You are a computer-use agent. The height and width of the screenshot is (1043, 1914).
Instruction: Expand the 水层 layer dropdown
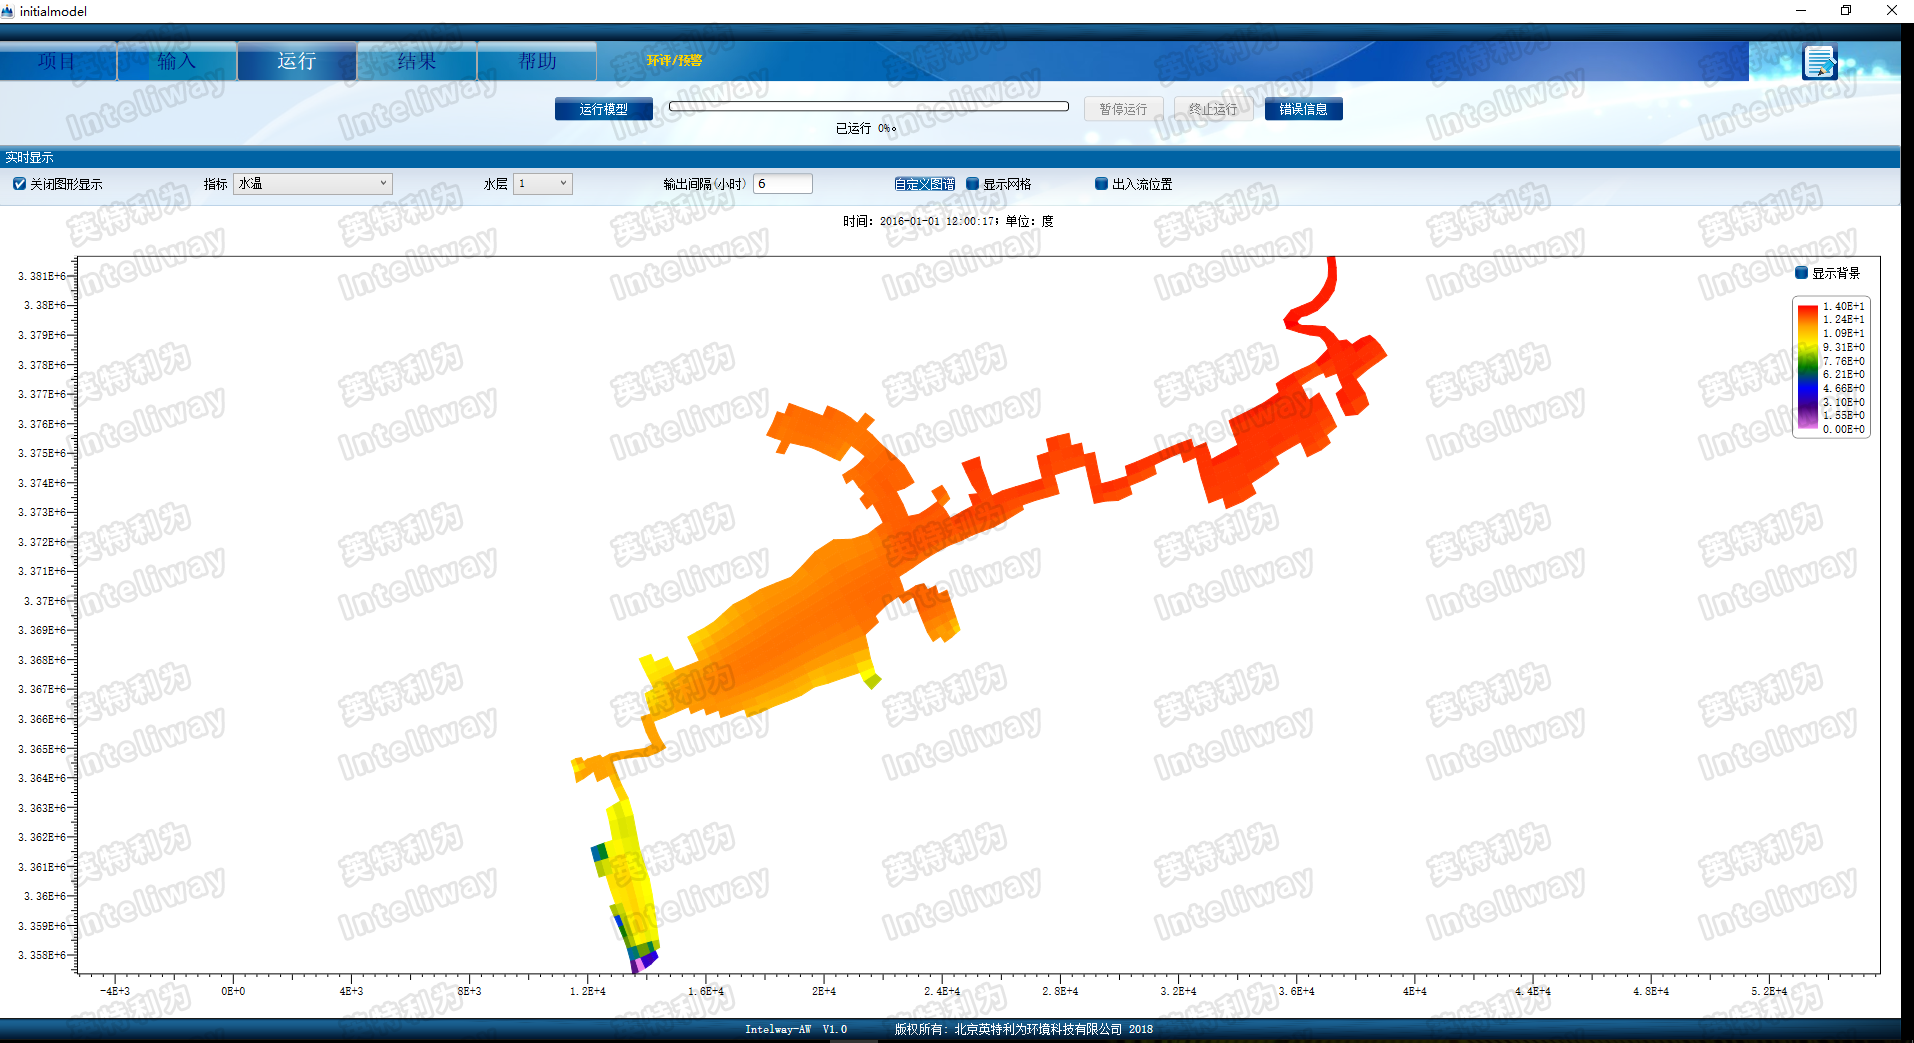pos(542,184)
